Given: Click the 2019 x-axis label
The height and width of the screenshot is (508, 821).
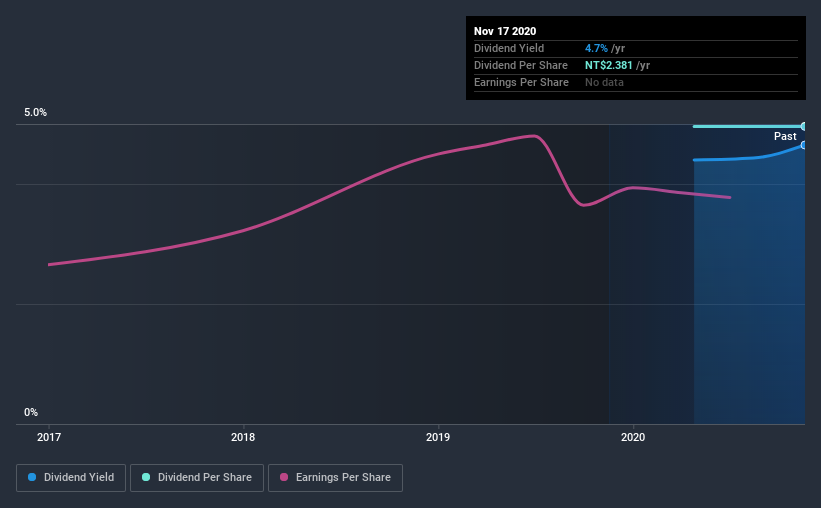Looking at the screenshot, I should point(438,437).
